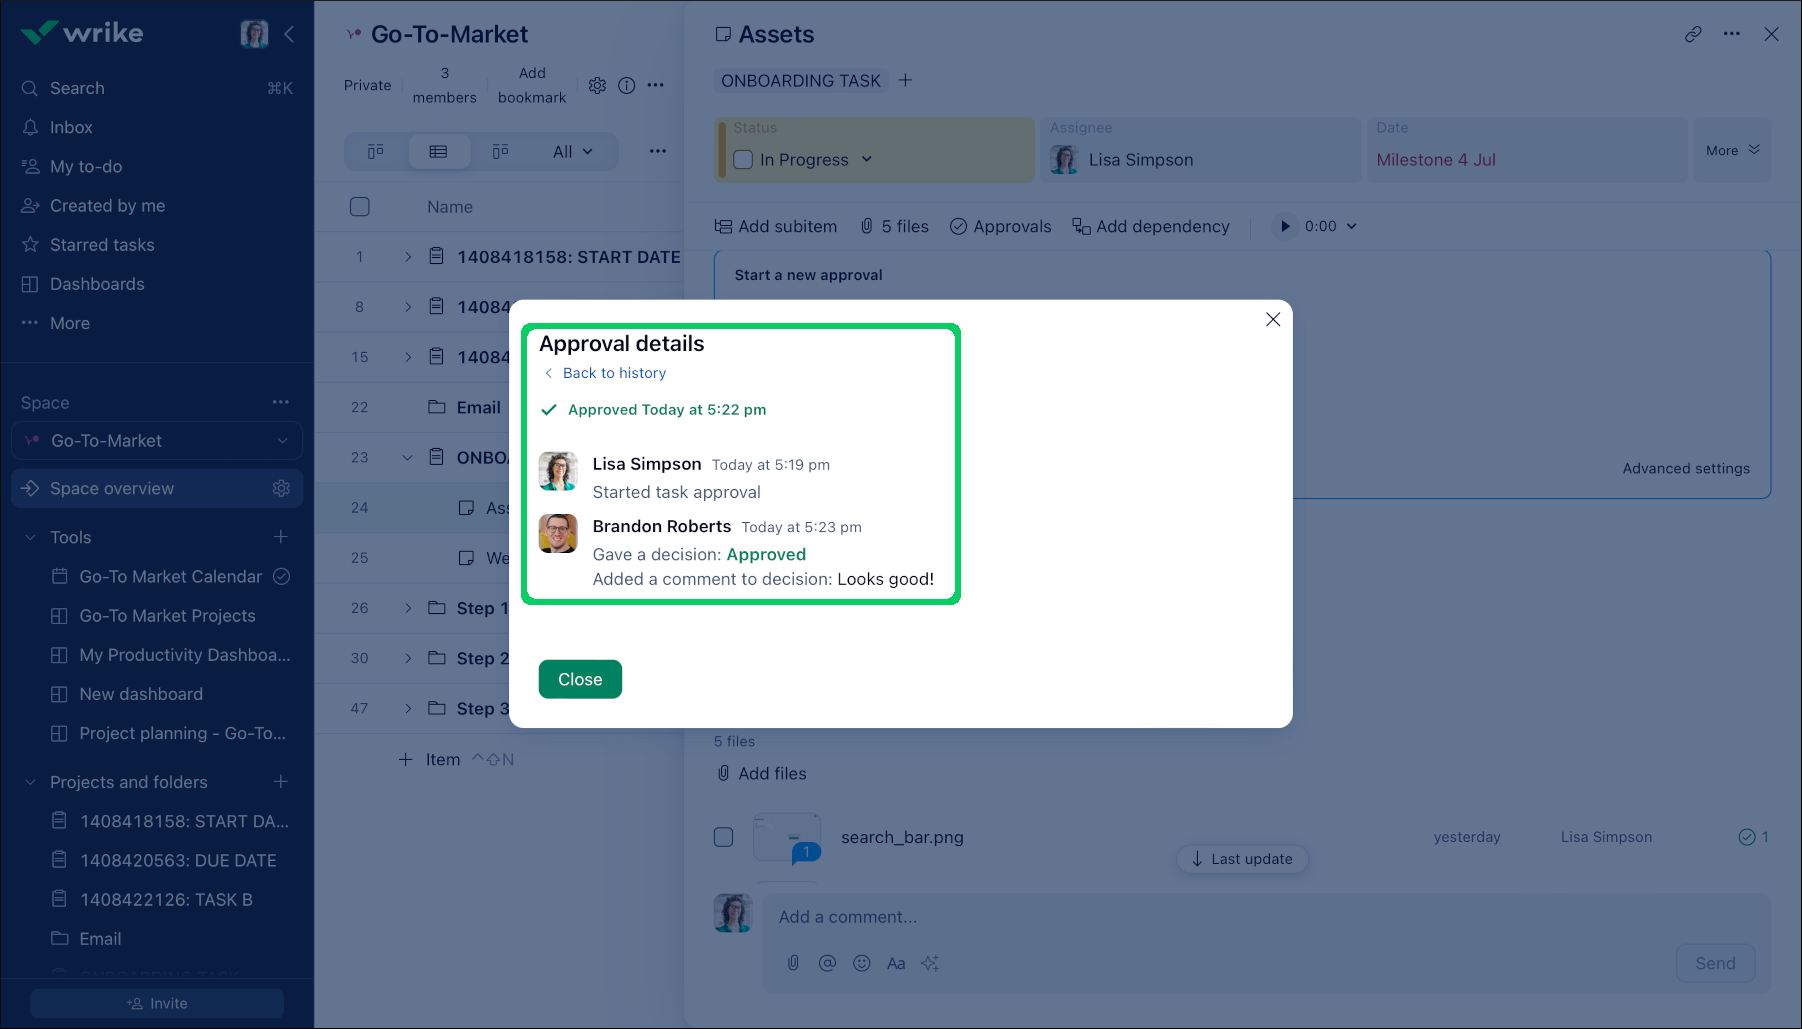Toggle the select-all checkbox in Name header
The image size is (1802, 1029).
(x=360, y=207)
